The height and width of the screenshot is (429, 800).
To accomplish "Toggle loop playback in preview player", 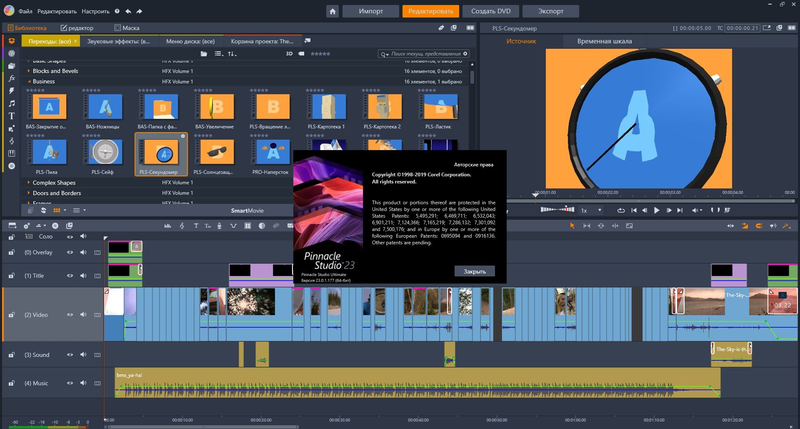I will (x=621, y=211).
